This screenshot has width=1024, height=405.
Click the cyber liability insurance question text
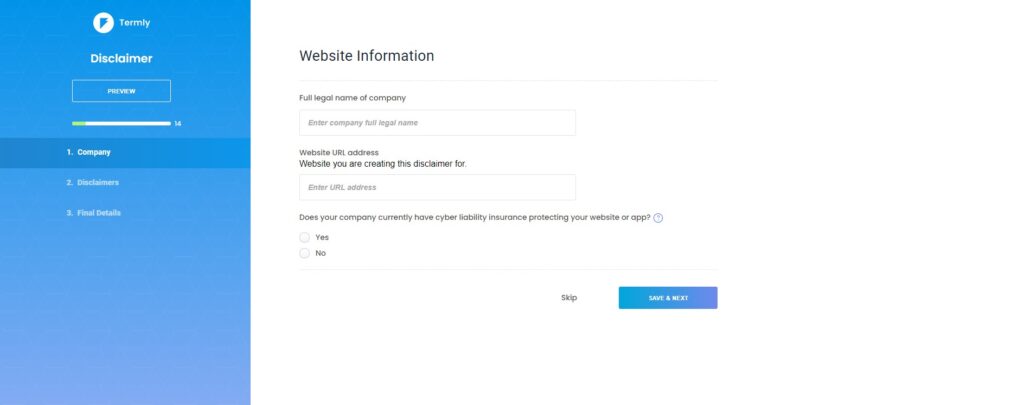tap(474, 218)
